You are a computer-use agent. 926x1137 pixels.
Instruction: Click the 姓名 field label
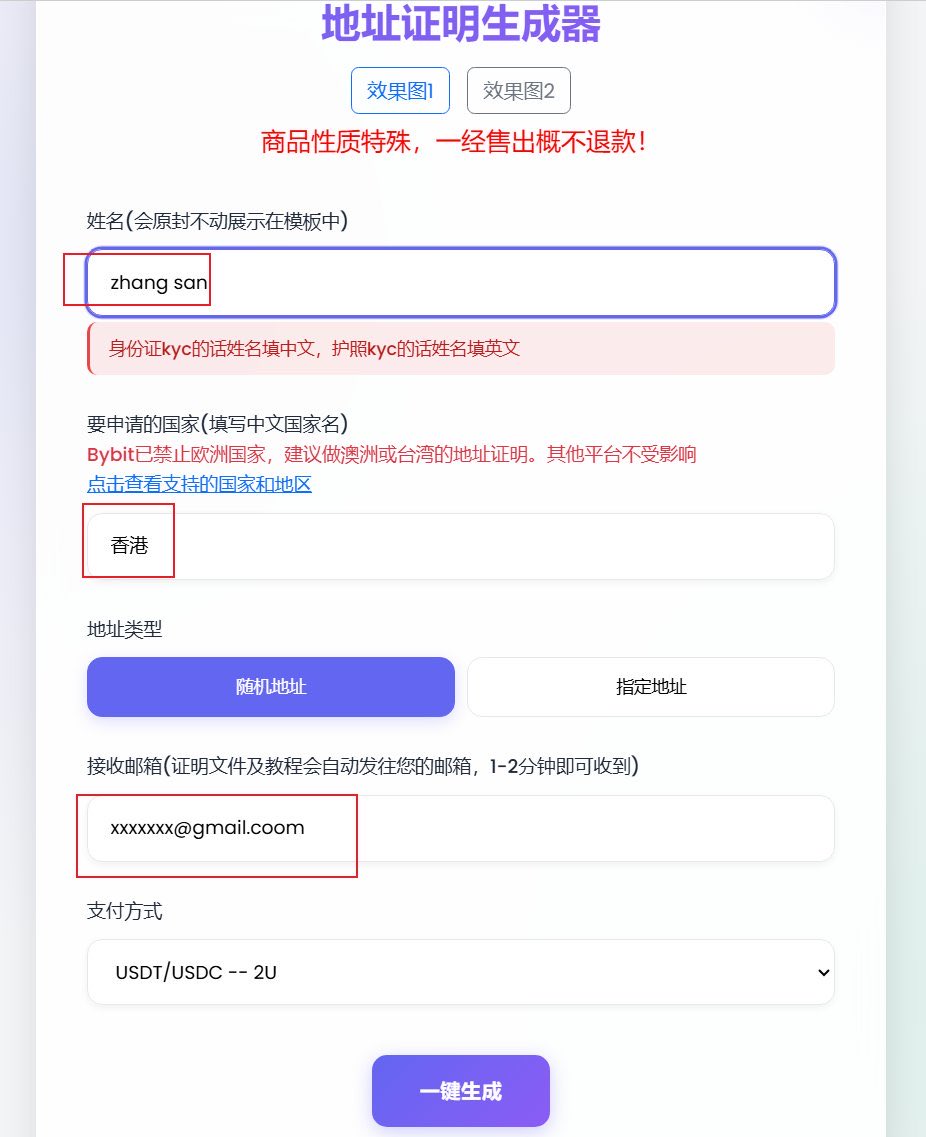click(x=218, y=220)
